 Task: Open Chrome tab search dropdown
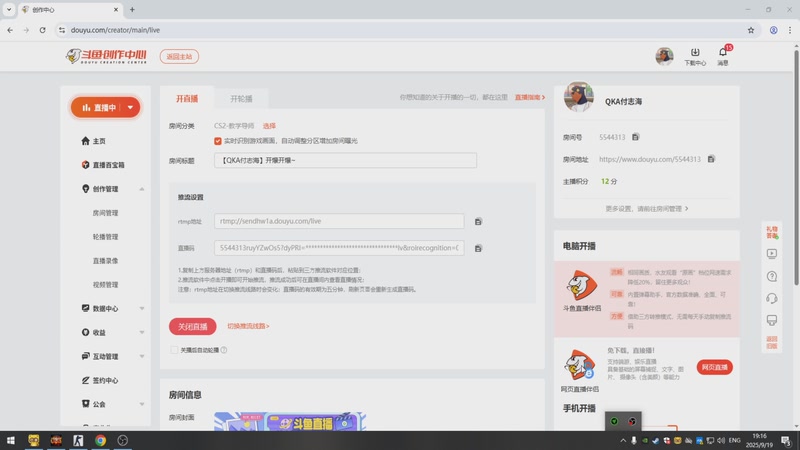coord(9,9)
